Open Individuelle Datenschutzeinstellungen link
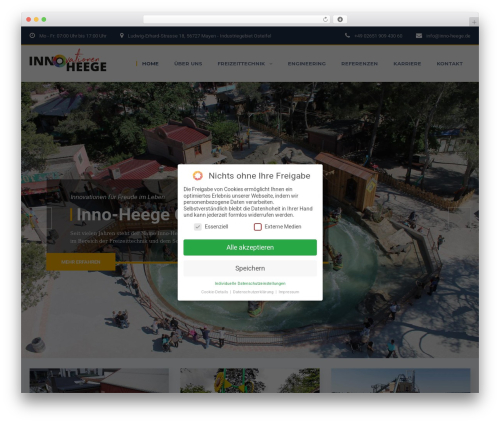500x423 pixels. [x=250, y=283]
